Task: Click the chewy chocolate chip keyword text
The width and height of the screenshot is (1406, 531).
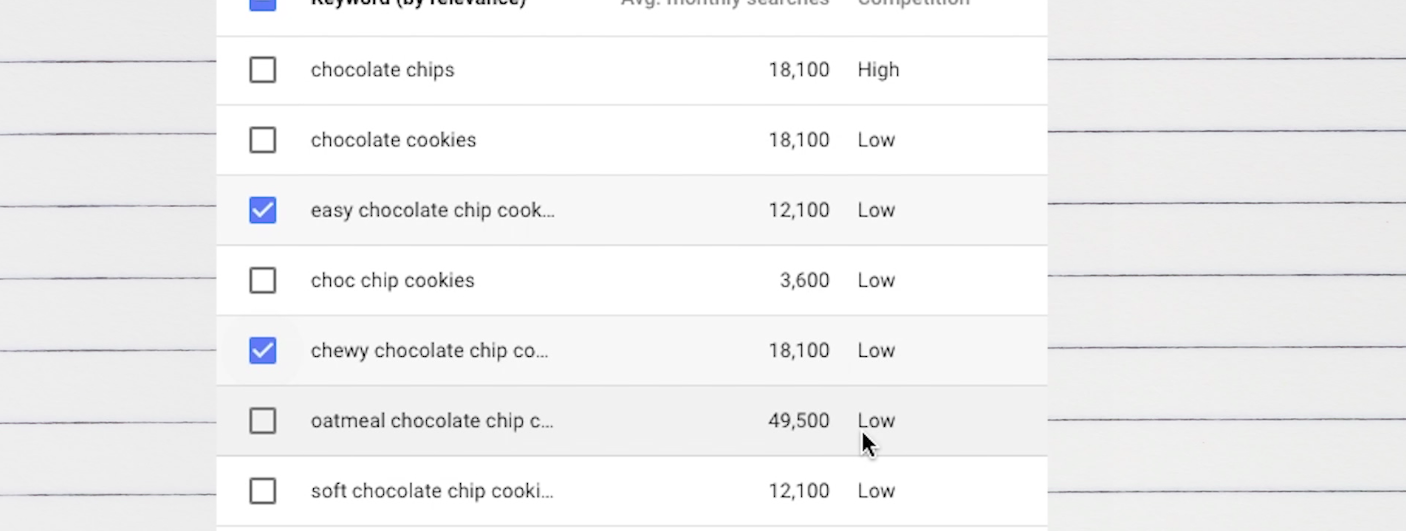Action: (430, 351)
